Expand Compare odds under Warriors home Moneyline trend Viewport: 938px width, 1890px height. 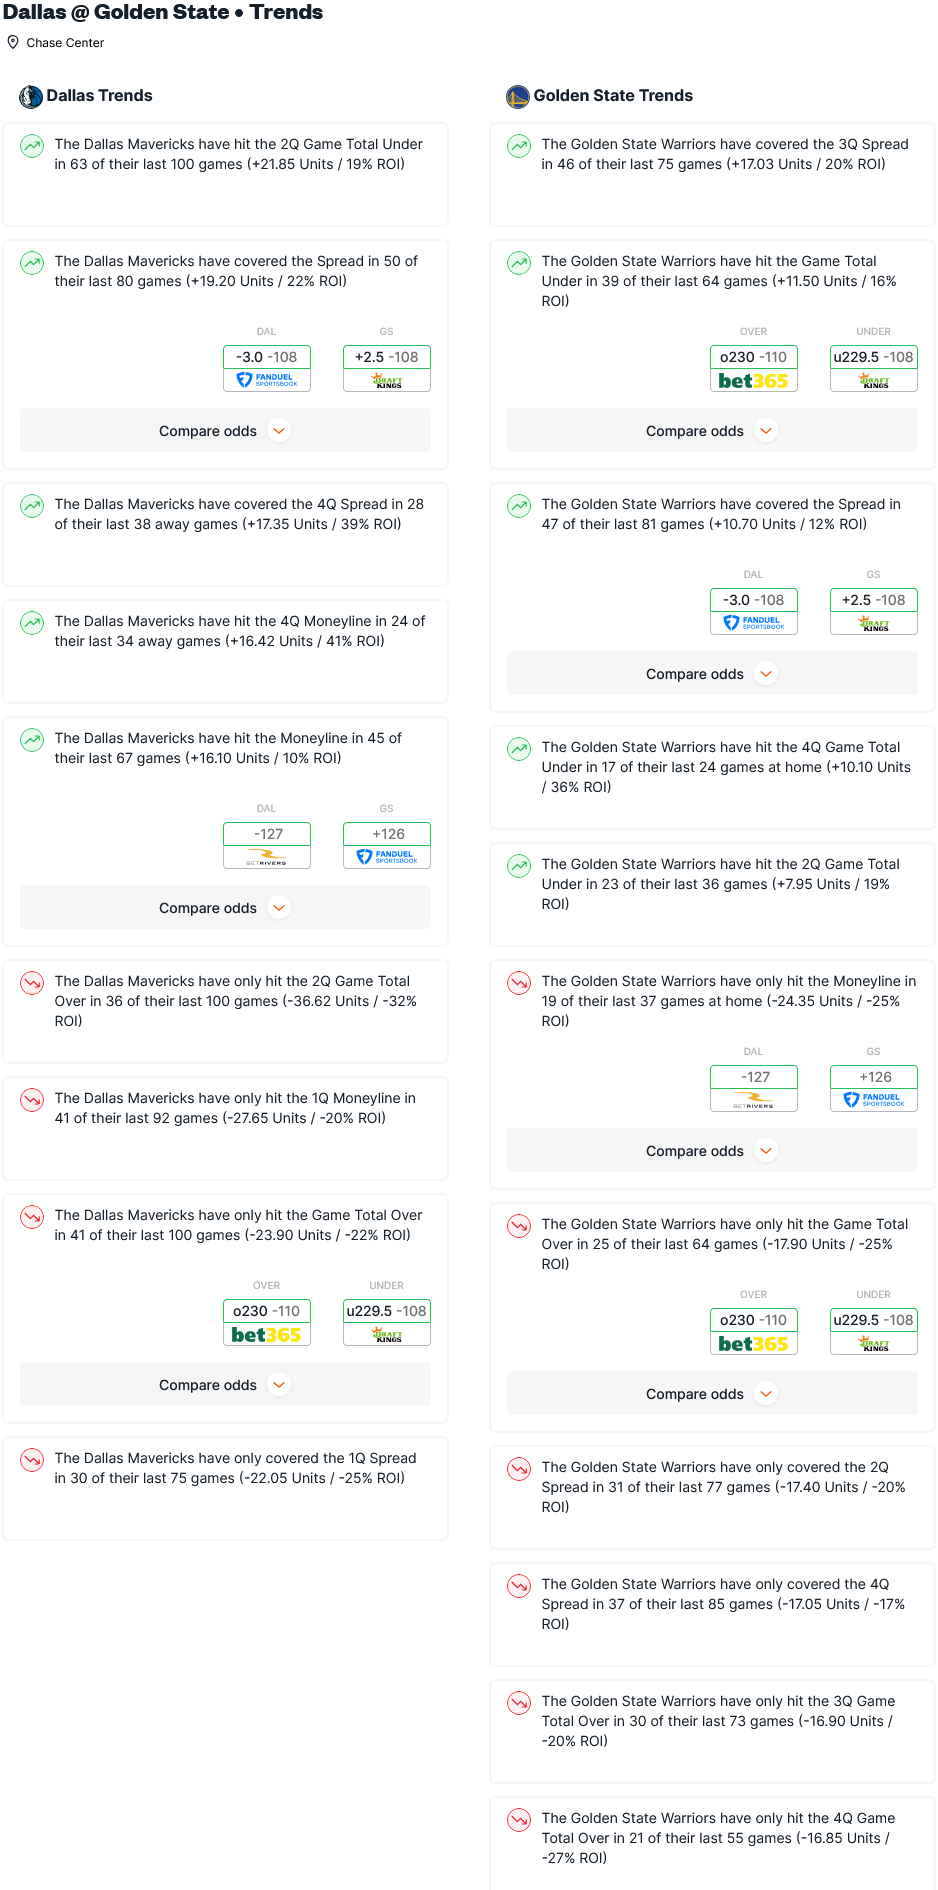[x=712, y=1151]
